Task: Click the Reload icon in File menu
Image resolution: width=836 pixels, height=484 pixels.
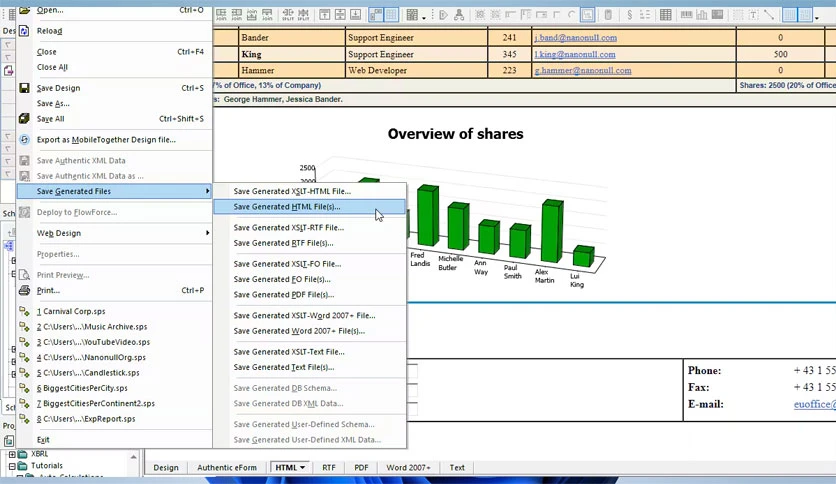Action: pos(24,31)
